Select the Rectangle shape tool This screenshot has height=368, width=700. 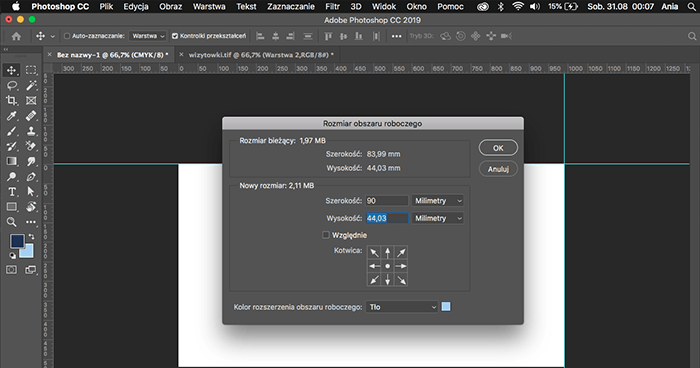11,207
